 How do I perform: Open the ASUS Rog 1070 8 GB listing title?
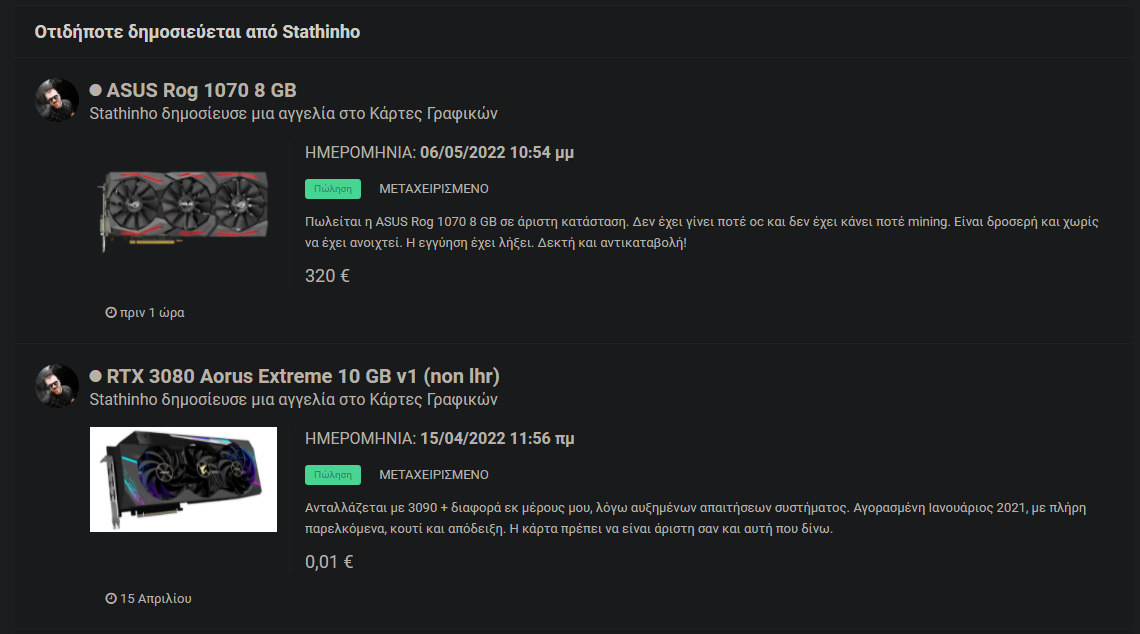click(x=201, y=90)
